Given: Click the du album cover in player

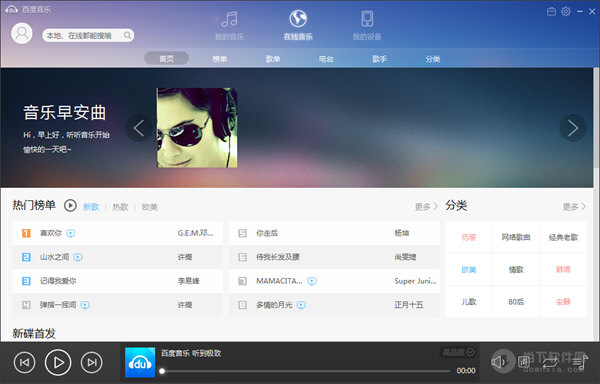Looking at the screenshot, I should (x=140, y=362).
